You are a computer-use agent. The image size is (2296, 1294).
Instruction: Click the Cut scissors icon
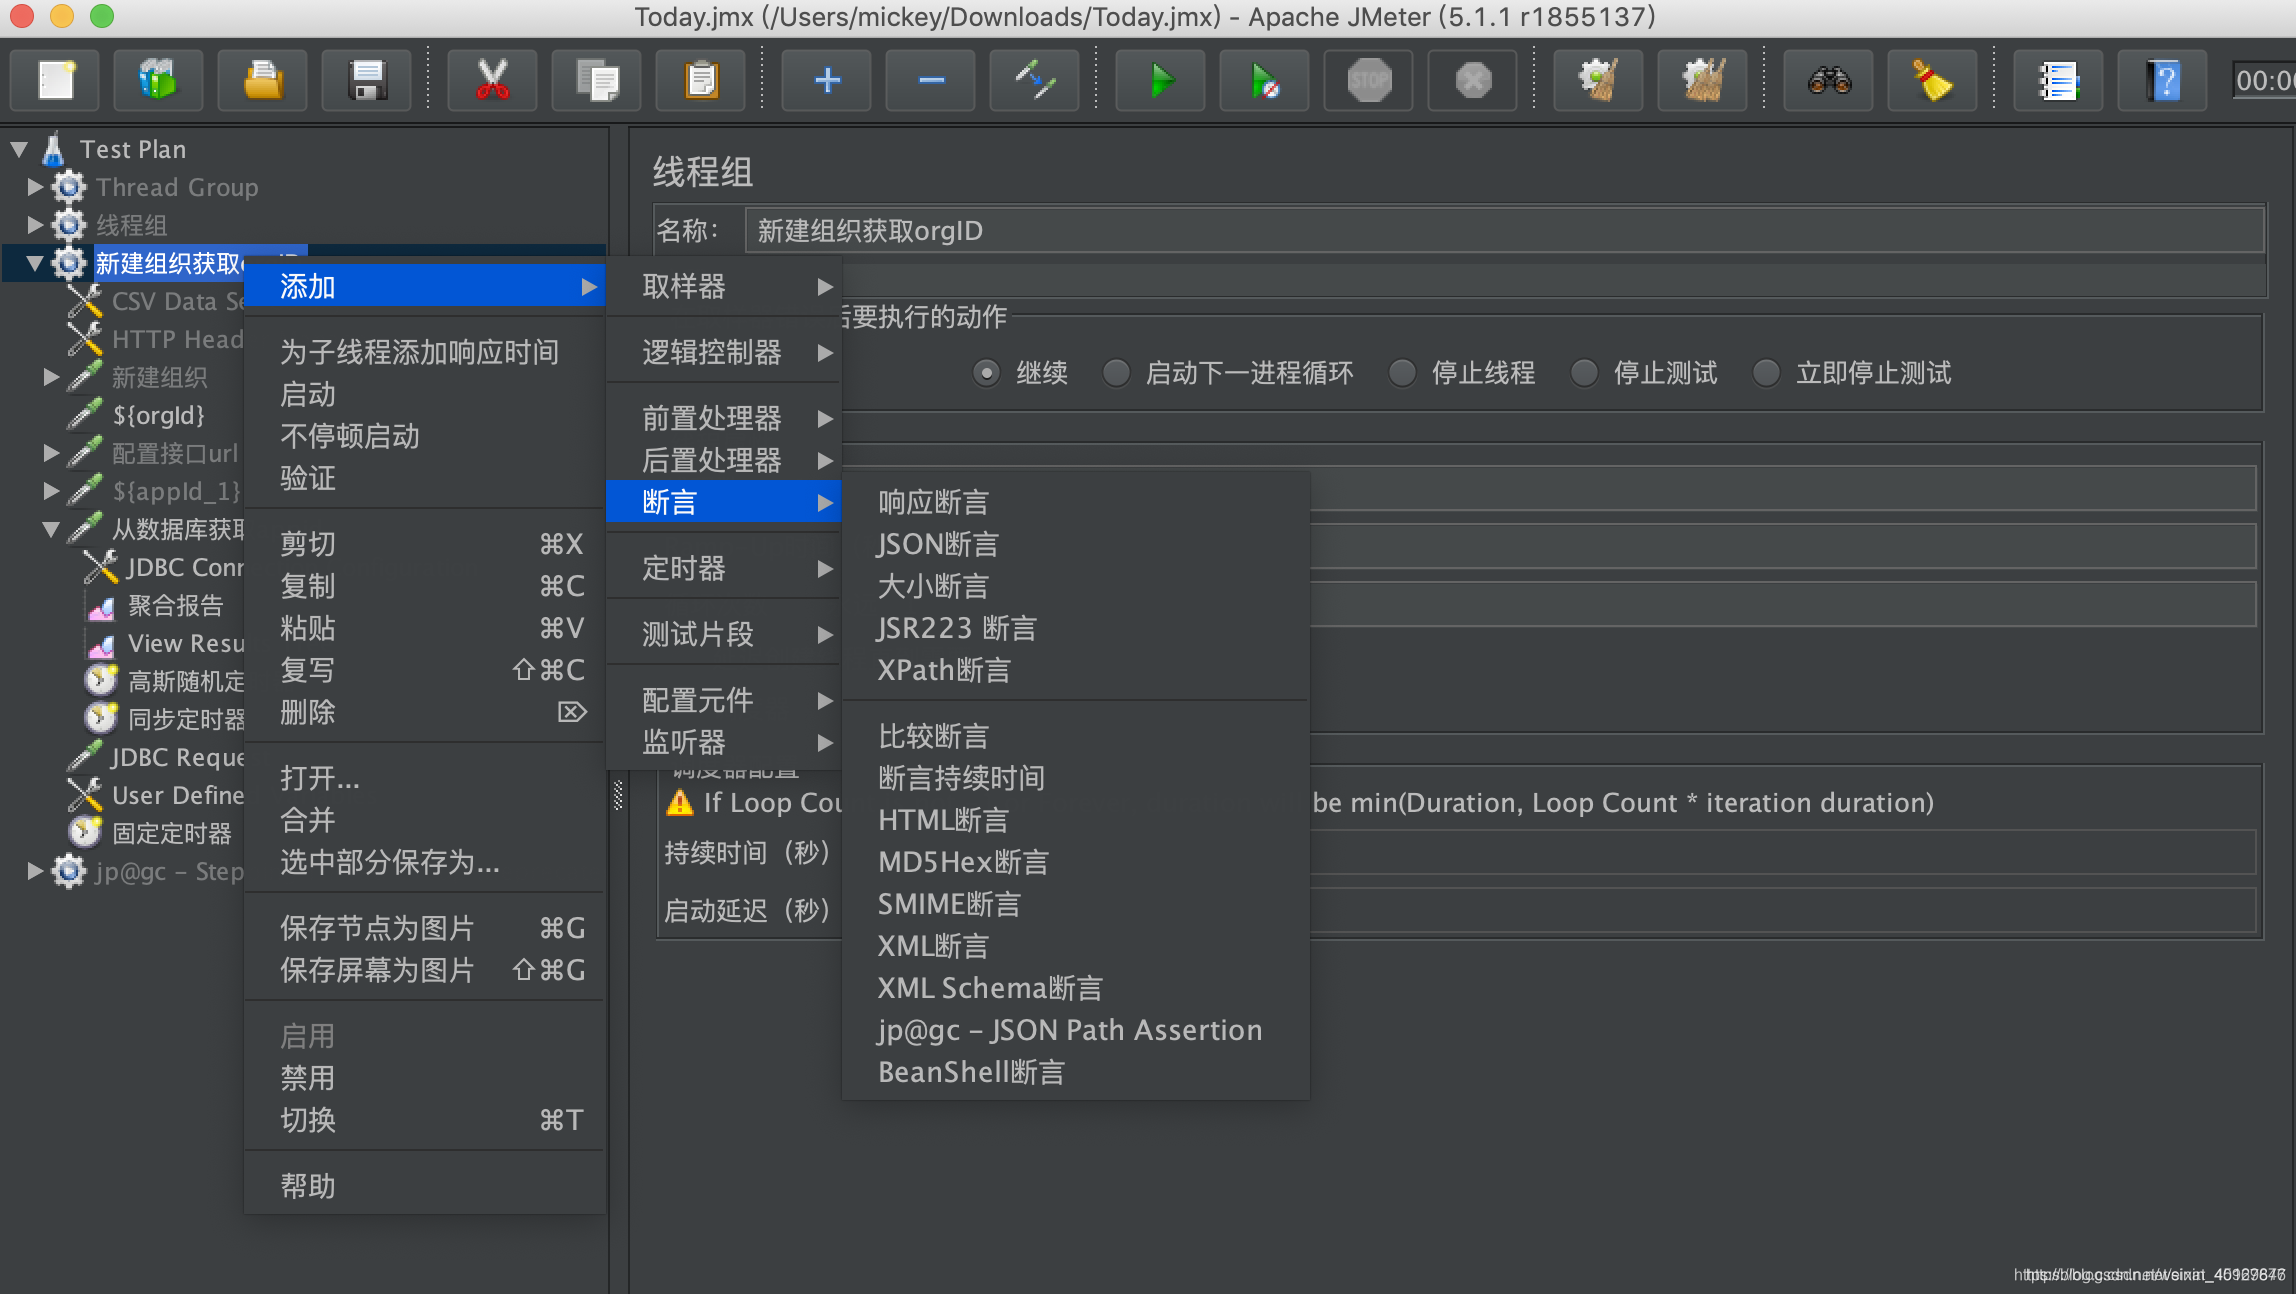[492, 80]
